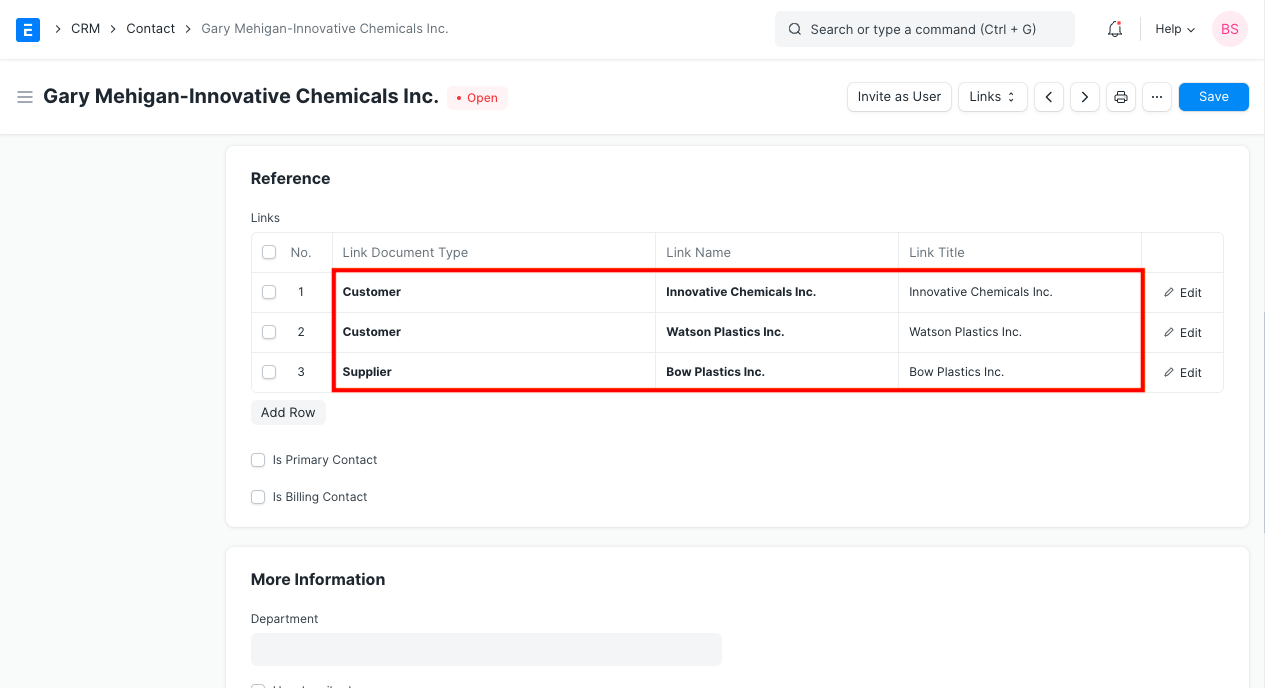Screen dimensions: 1265x688
Task: Click the Department input field
Action: tap(486, 649)
